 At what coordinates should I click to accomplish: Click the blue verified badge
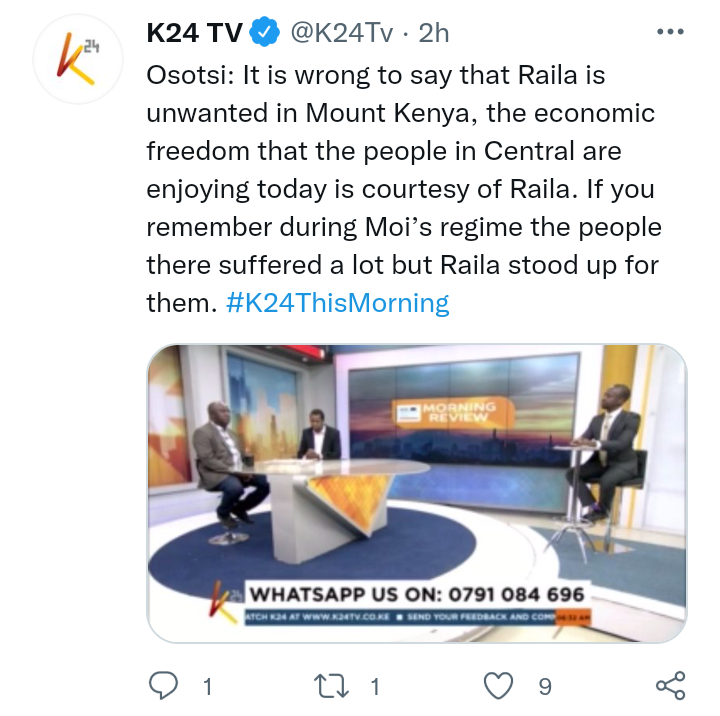(x=264, y=32)
